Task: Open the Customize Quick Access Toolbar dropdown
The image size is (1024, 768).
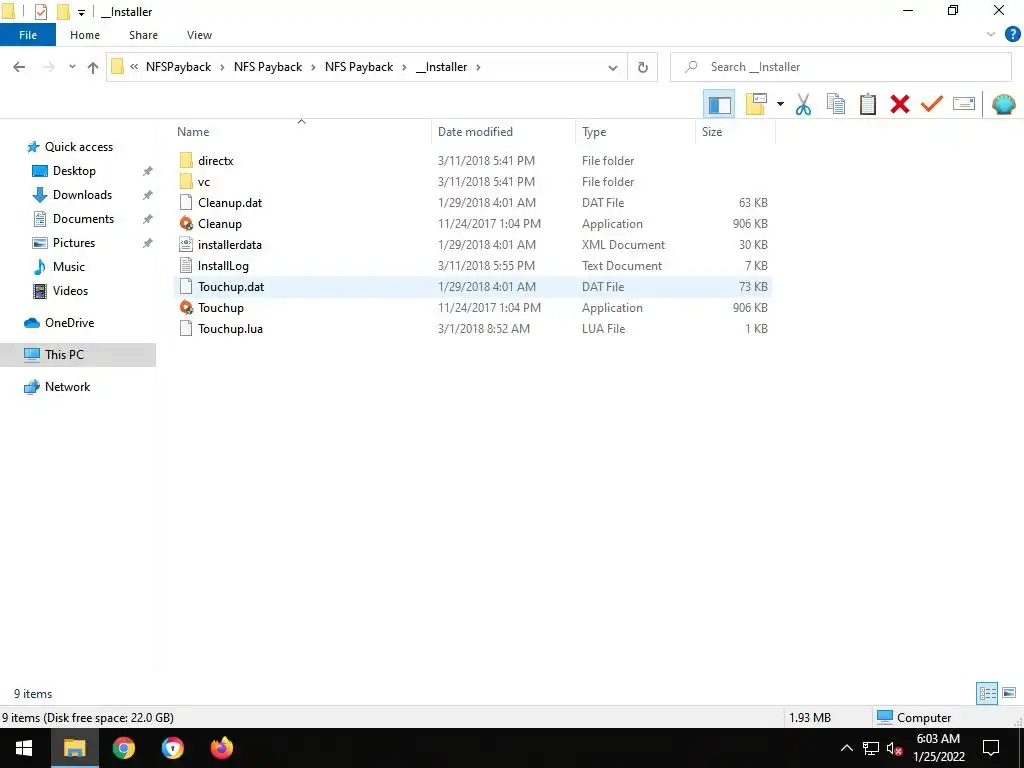Action: tap(81, 12)
